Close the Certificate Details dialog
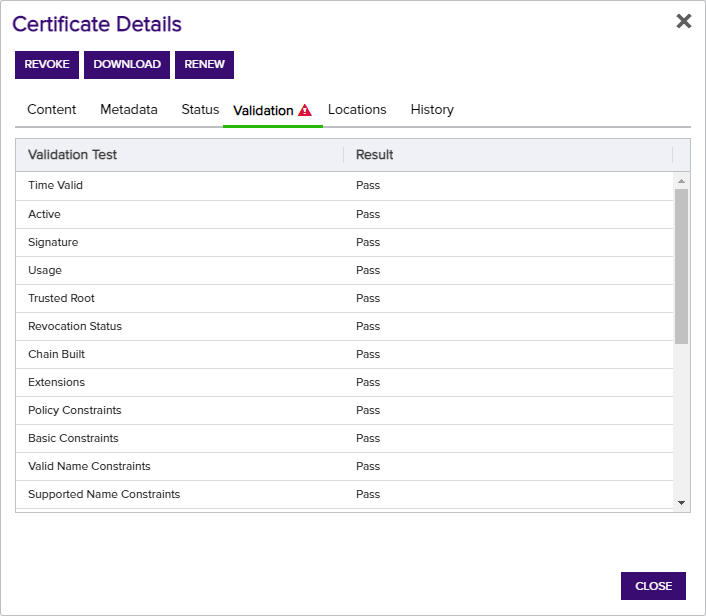 653,586
